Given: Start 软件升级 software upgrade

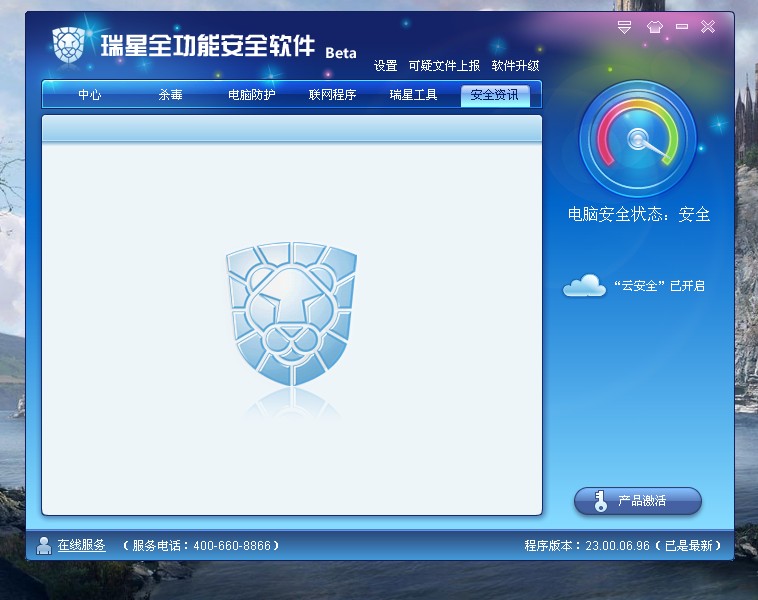Looking at the screenshot, I should [515, 66].
